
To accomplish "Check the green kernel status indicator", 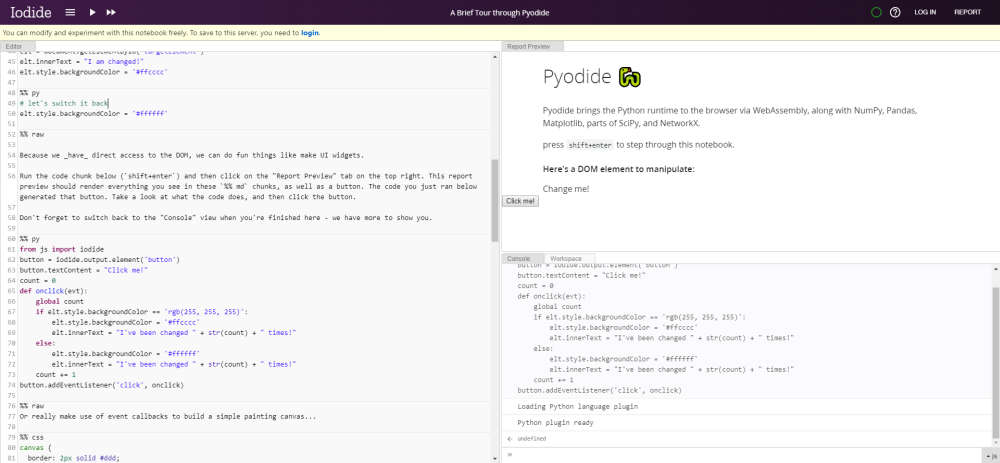I will (876, 12).
